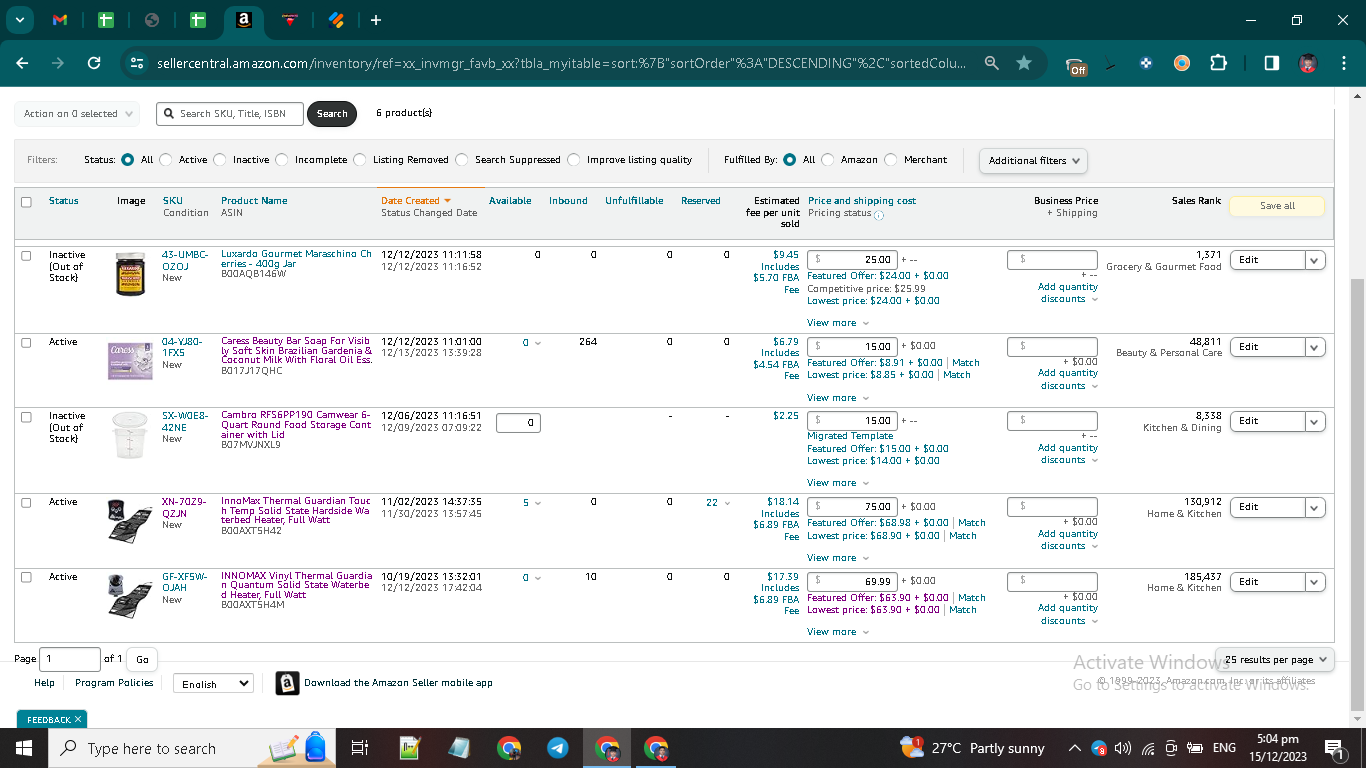Click Go to jump to the page
Viewport: 1366px width, 768px height.
pos(142,660)
